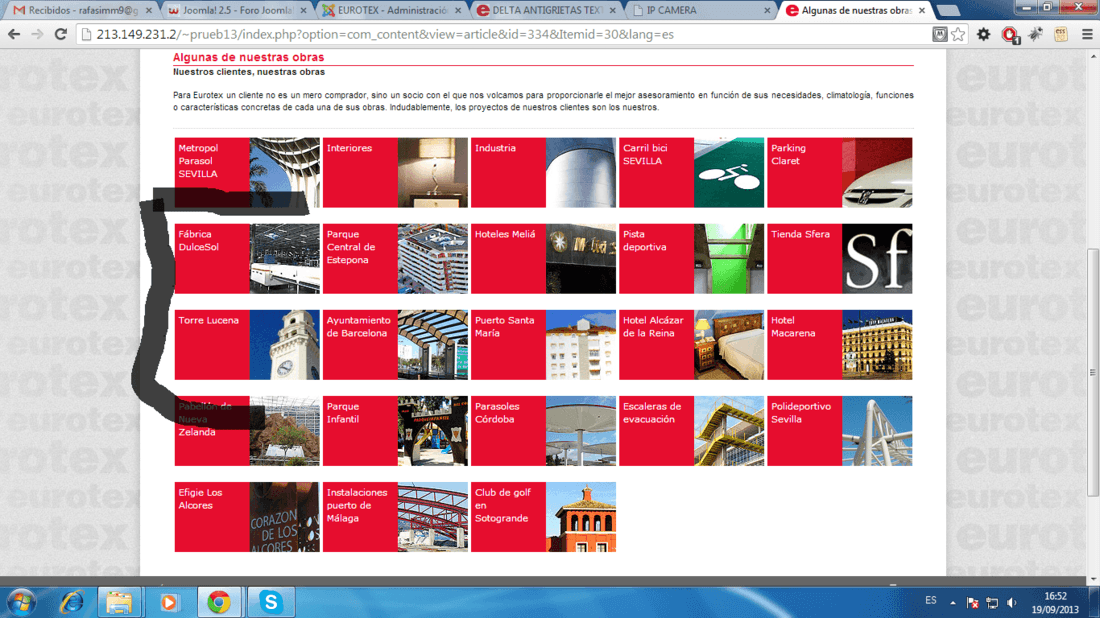The width and height of the screenshot is (1100, 618).
Task: Open the Puerto Santa María tile
Action: 543,345
